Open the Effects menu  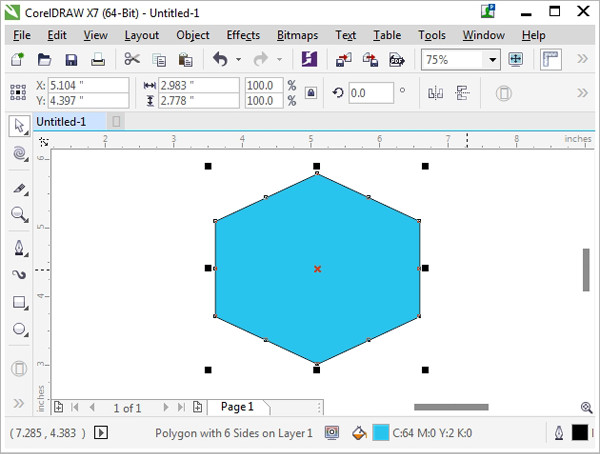coord(243,35)
